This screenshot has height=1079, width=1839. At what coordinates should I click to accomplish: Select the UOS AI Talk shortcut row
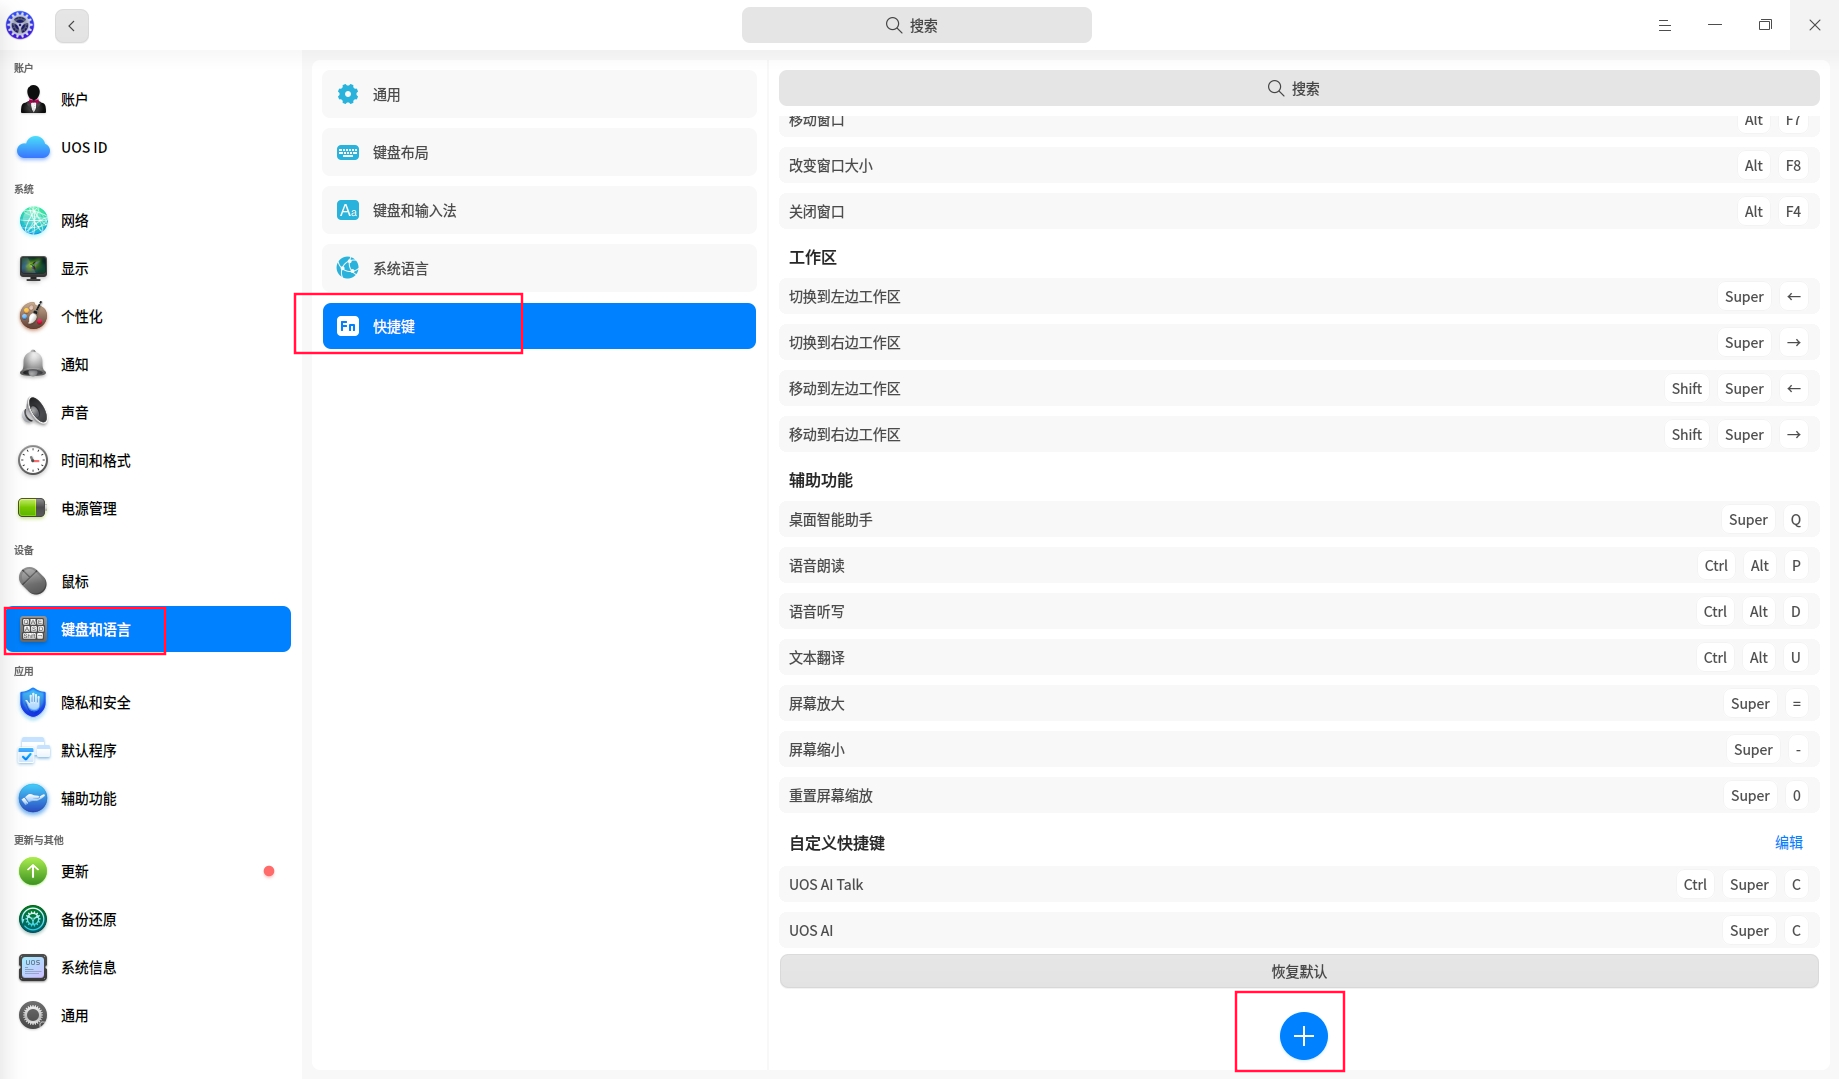click(1299, 885)
